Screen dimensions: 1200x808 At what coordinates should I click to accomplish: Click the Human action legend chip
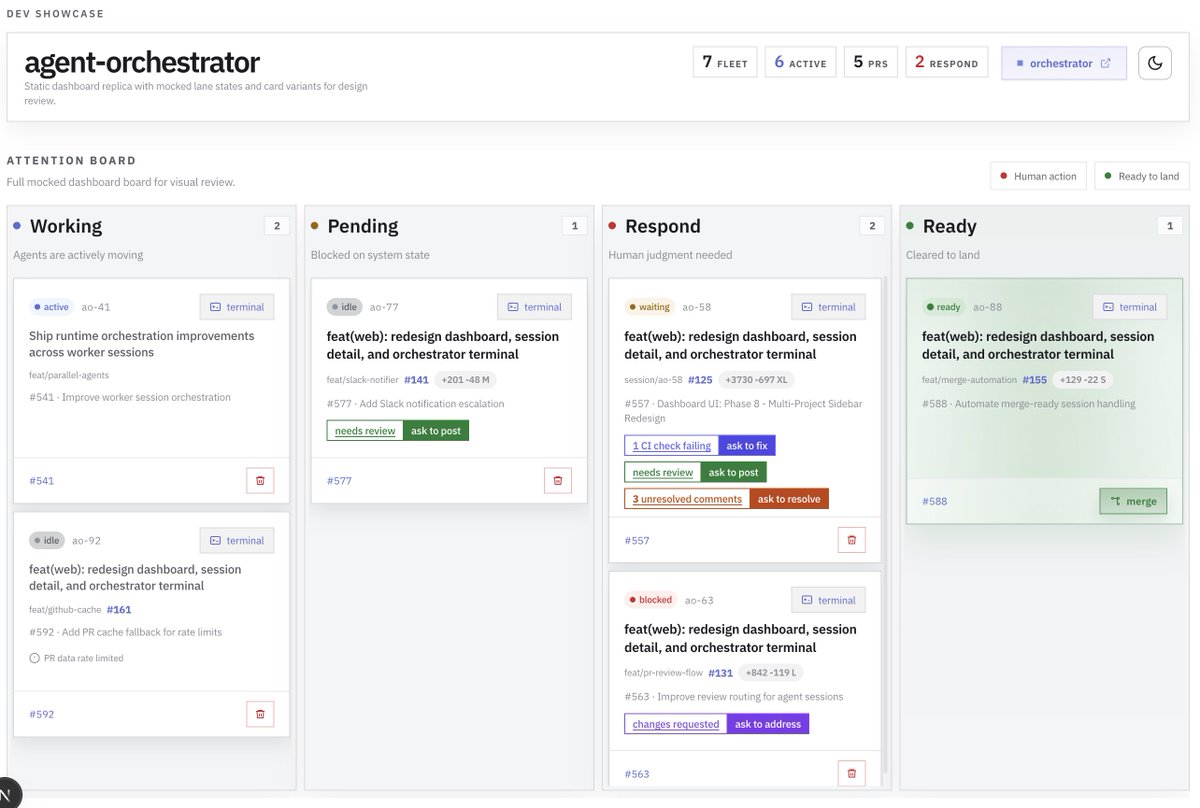(1039, 176)
